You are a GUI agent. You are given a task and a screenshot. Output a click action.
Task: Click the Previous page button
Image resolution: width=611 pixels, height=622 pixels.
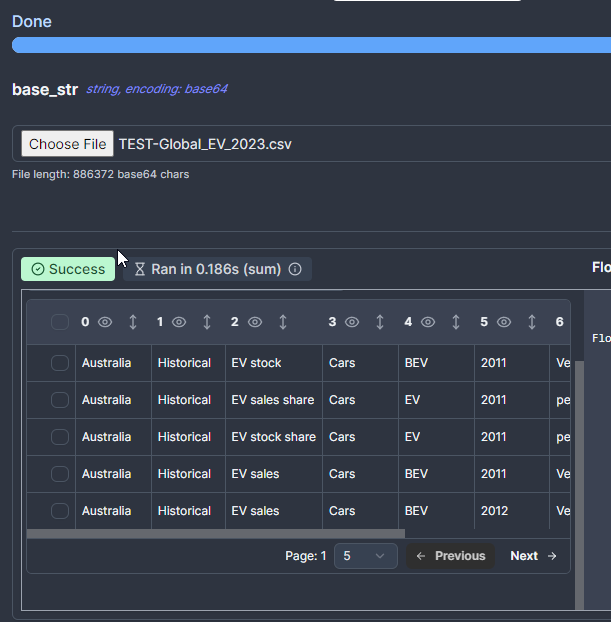pyautogui.click(x=450, y=556)
